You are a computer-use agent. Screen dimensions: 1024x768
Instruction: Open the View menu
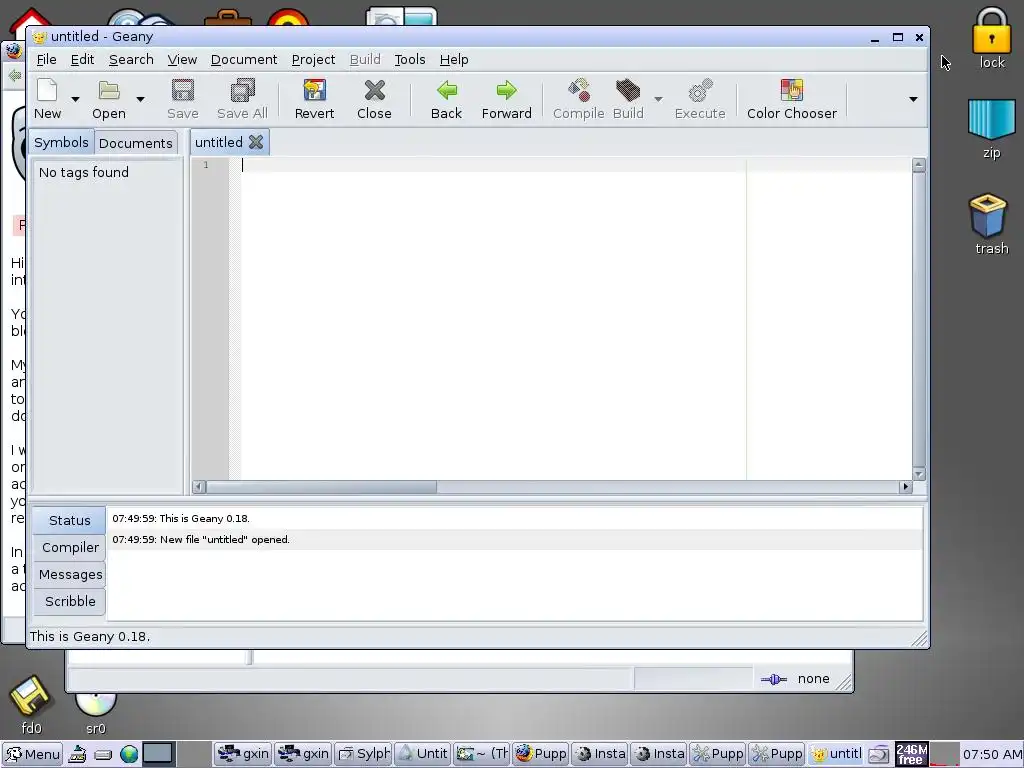point(182,59)
